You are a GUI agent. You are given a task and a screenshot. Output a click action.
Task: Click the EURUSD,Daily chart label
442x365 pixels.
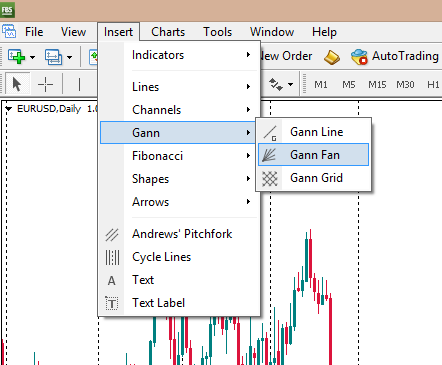pos(49,109)
